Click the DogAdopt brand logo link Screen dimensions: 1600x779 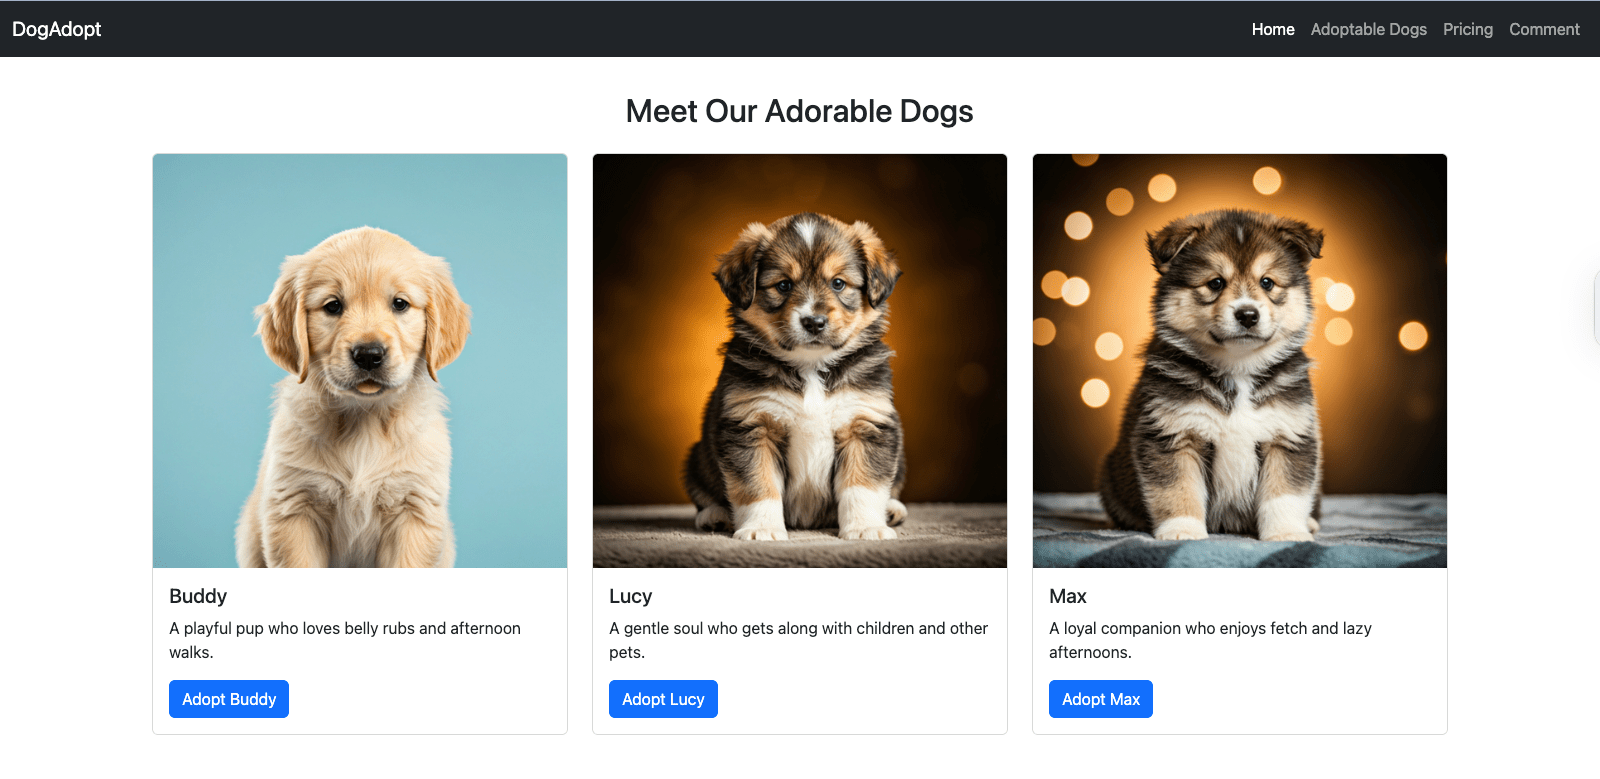56,29
